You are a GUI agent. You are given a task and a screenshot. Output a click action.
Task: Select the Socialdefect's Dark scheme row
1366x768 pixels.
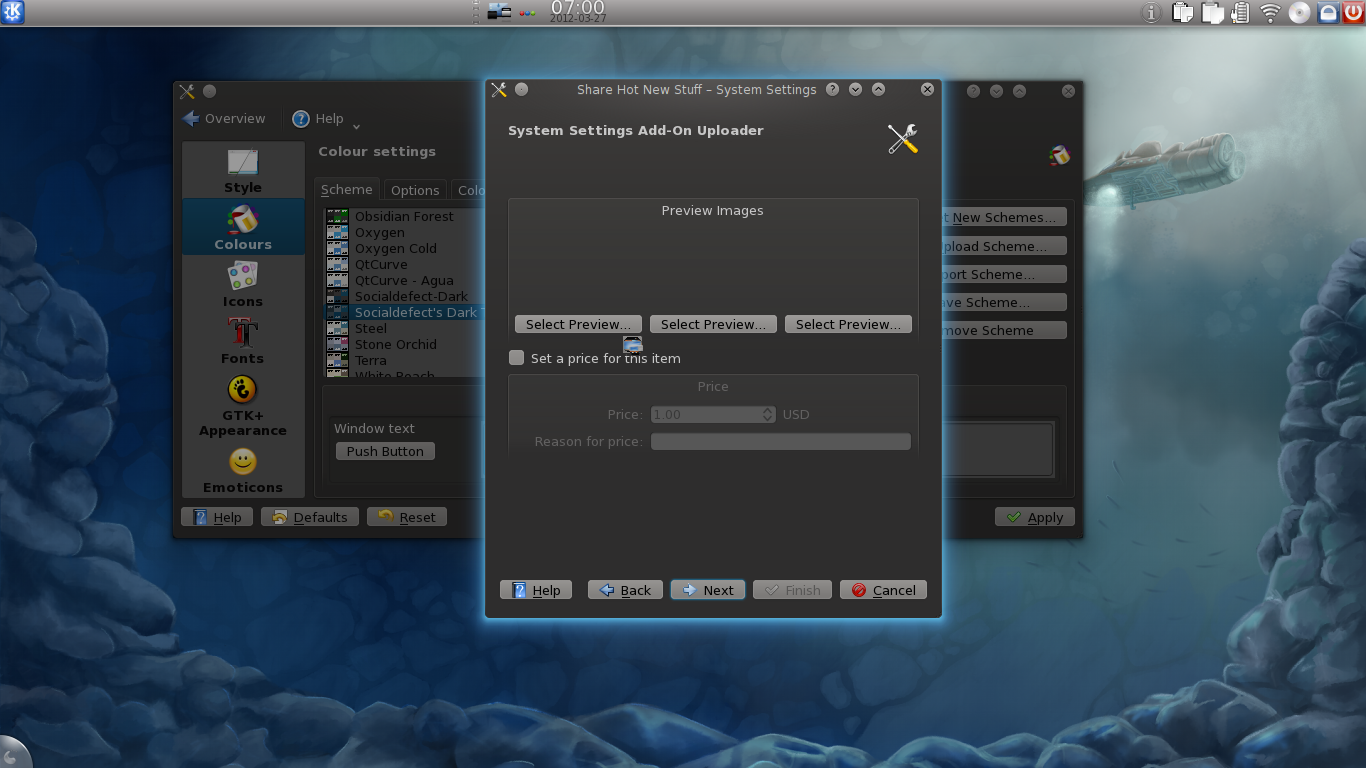click(x=404, y=312)
